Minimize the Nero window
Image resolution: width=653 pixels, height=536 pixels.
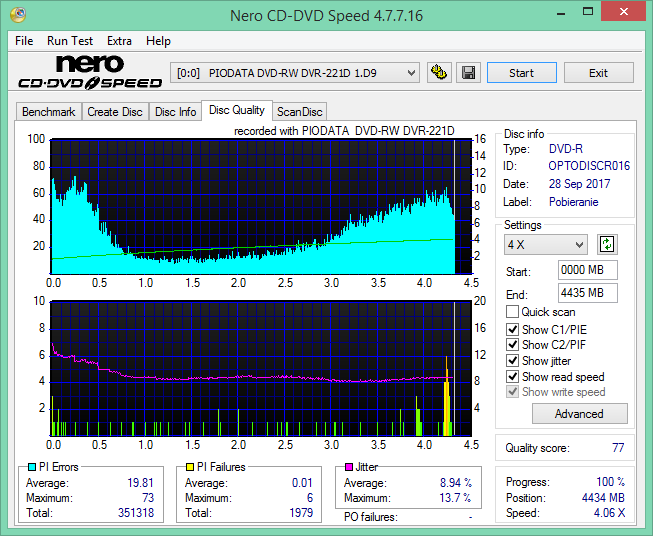561,12
